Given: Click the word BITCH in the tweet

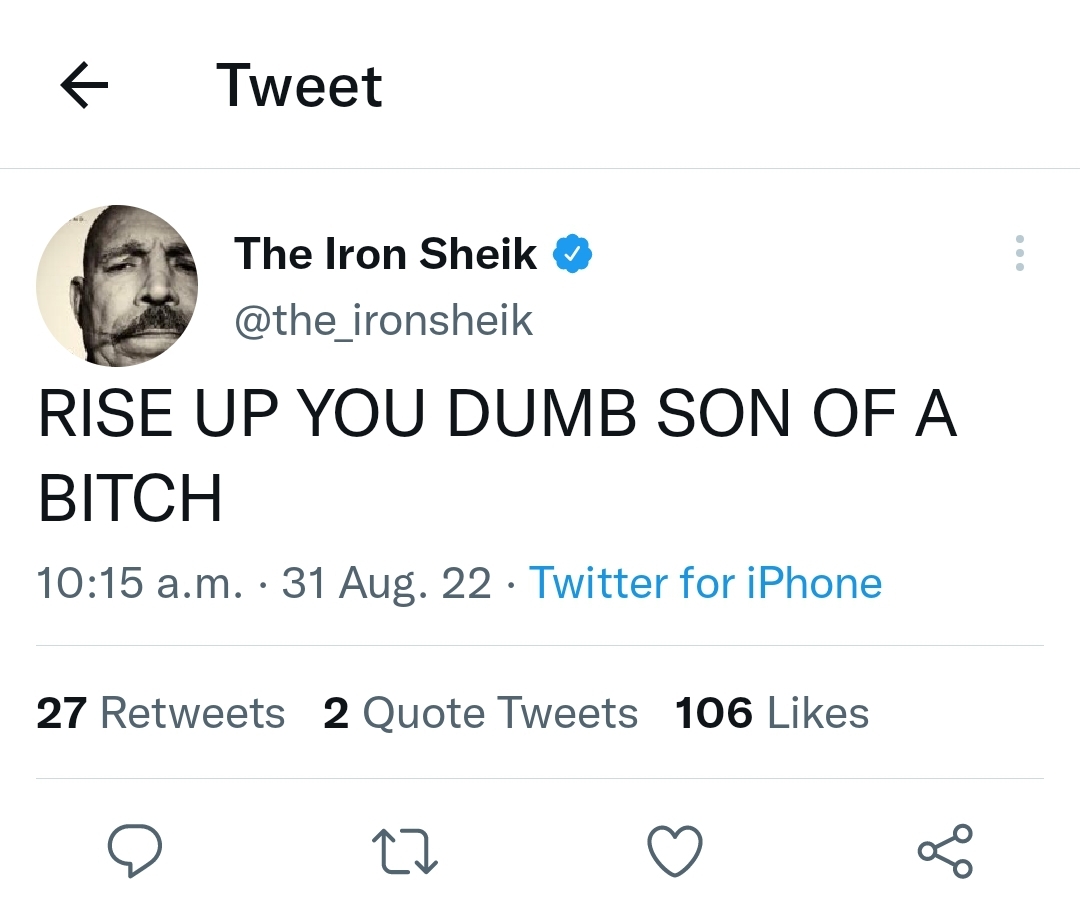Looking at the screenshot, I should click(x=129, y=499).
